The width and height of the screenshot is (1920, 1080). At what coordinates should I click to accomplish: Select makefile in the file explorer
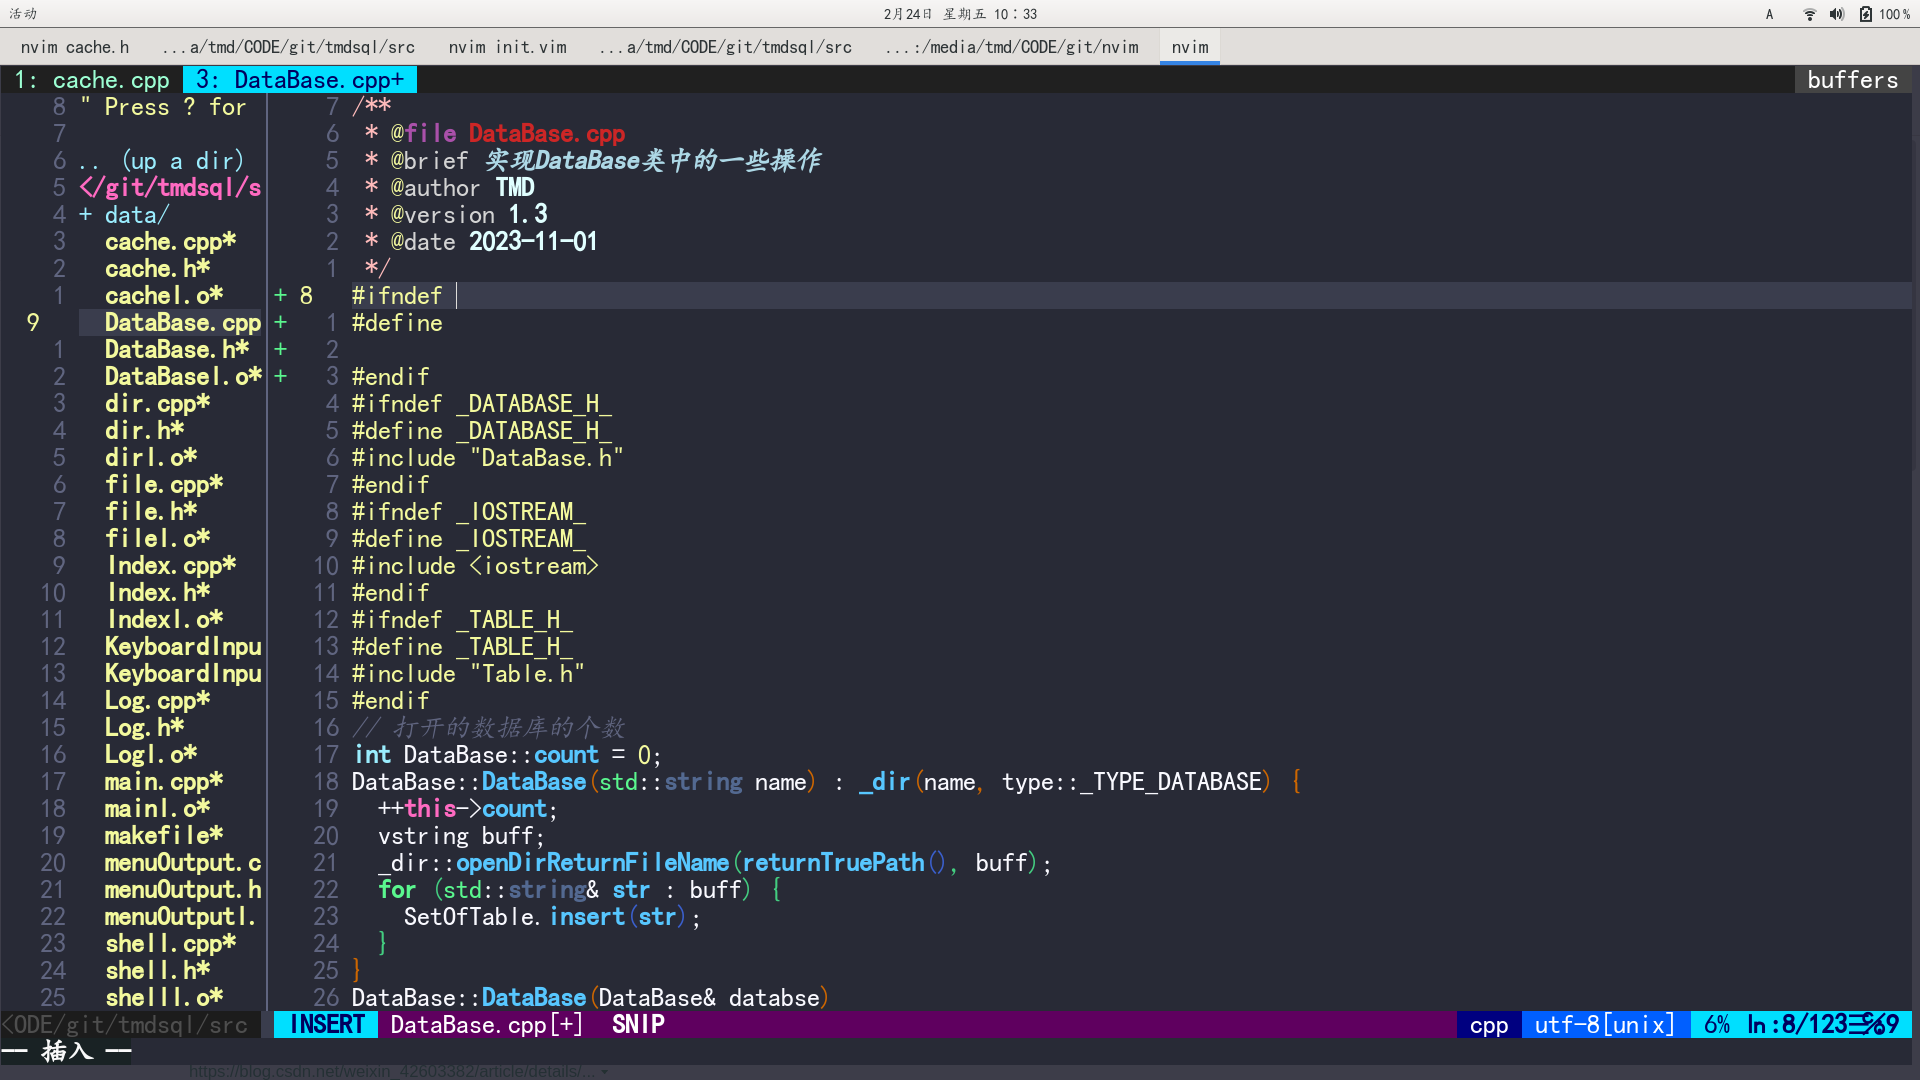point(162,835)
